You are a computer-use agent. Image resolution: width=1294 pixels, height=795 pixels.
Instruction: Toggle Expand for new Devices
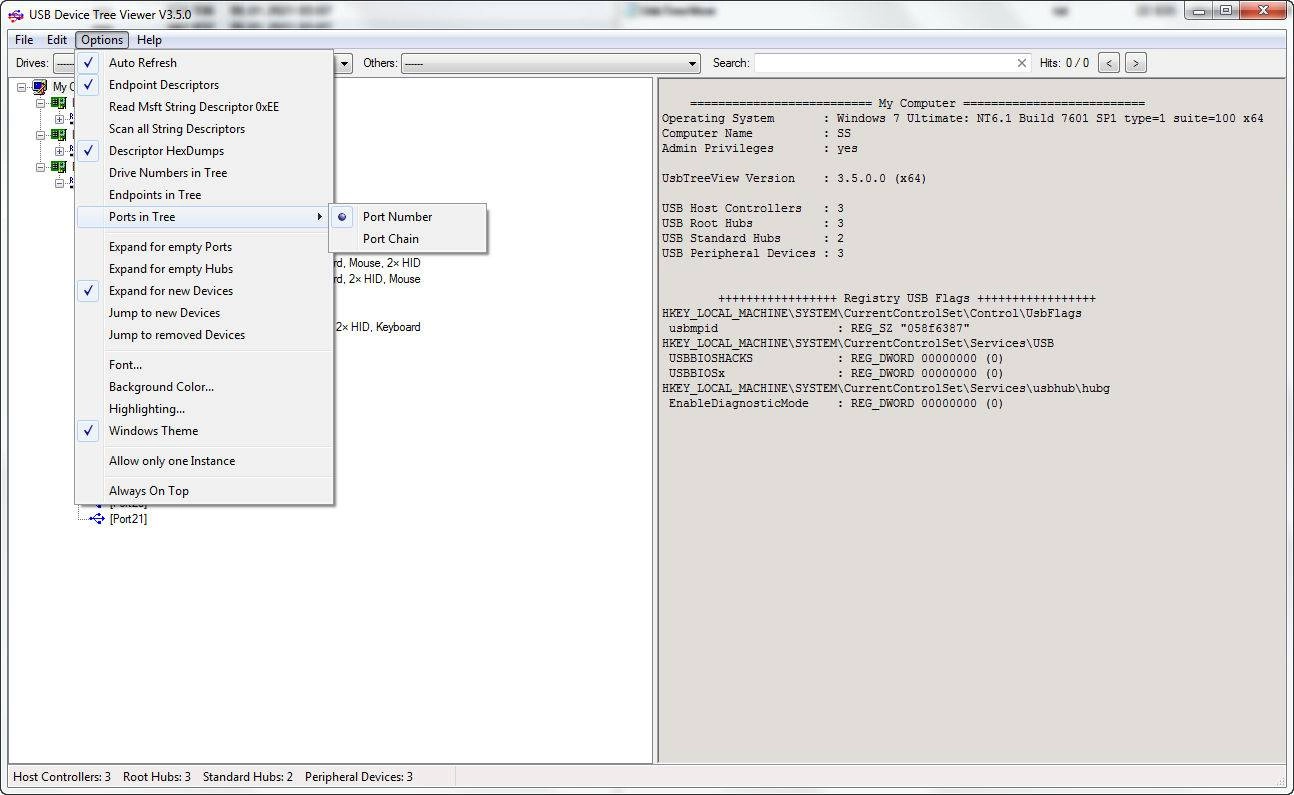click(x=204, y=291)
